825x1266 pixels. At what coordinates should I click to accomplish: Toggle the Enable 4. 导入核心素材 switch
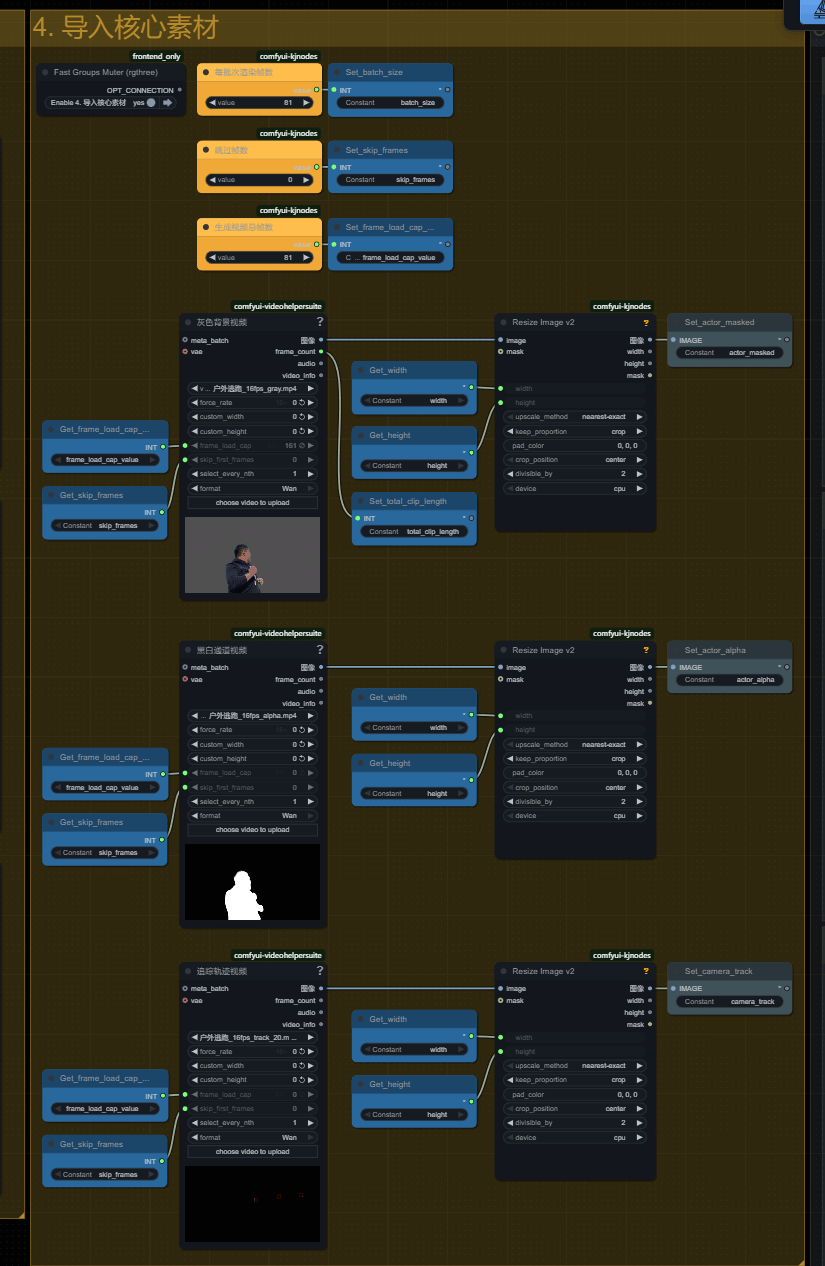click(151, 102)
